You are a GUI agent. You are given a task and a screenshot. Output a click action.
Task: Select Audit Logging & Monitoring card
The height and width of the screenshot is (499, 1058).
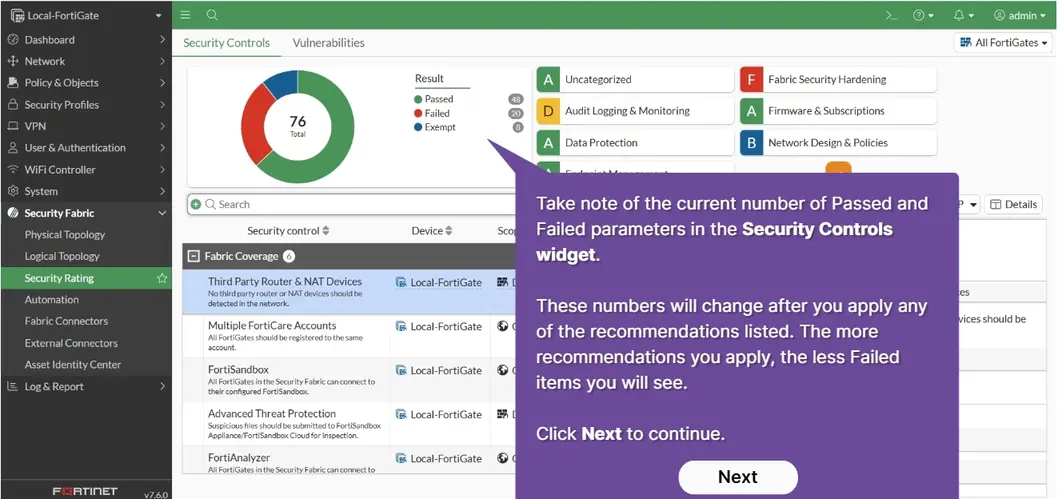pyautogui.click(x=635, y=111)
